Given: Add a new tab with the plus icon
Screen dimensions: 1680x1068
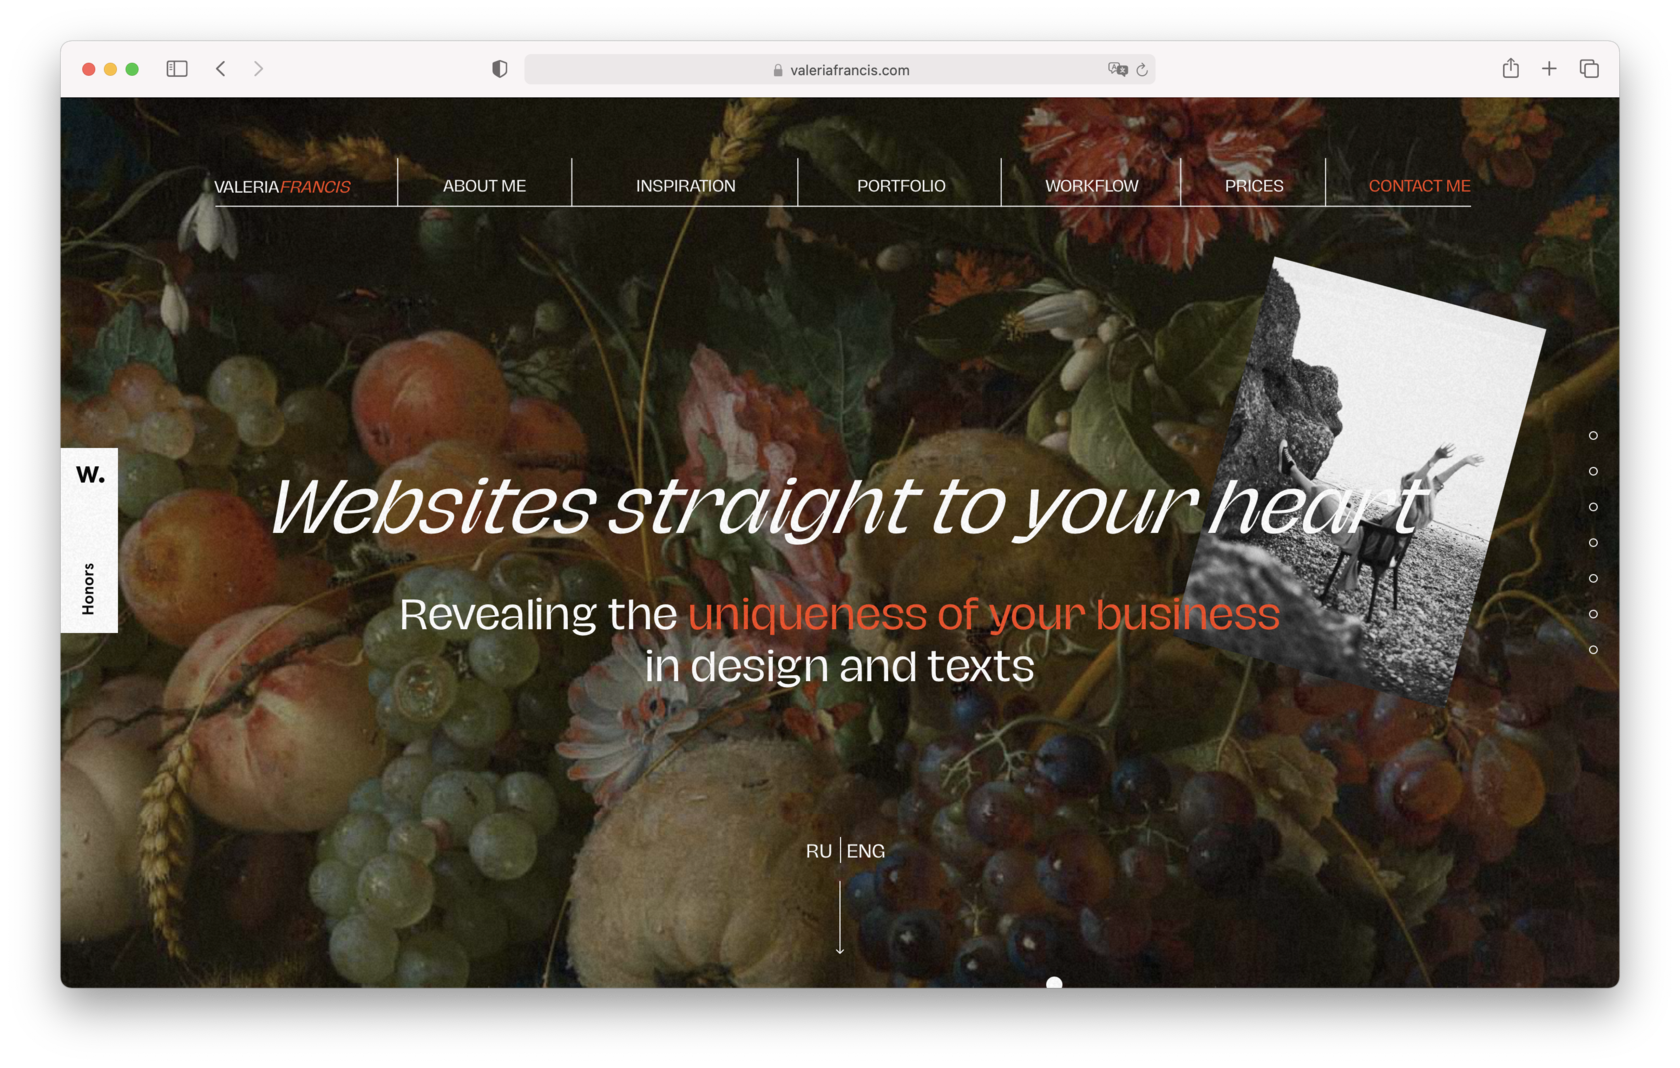Looking at the screenshot, I should click(x=1549, y=69).
